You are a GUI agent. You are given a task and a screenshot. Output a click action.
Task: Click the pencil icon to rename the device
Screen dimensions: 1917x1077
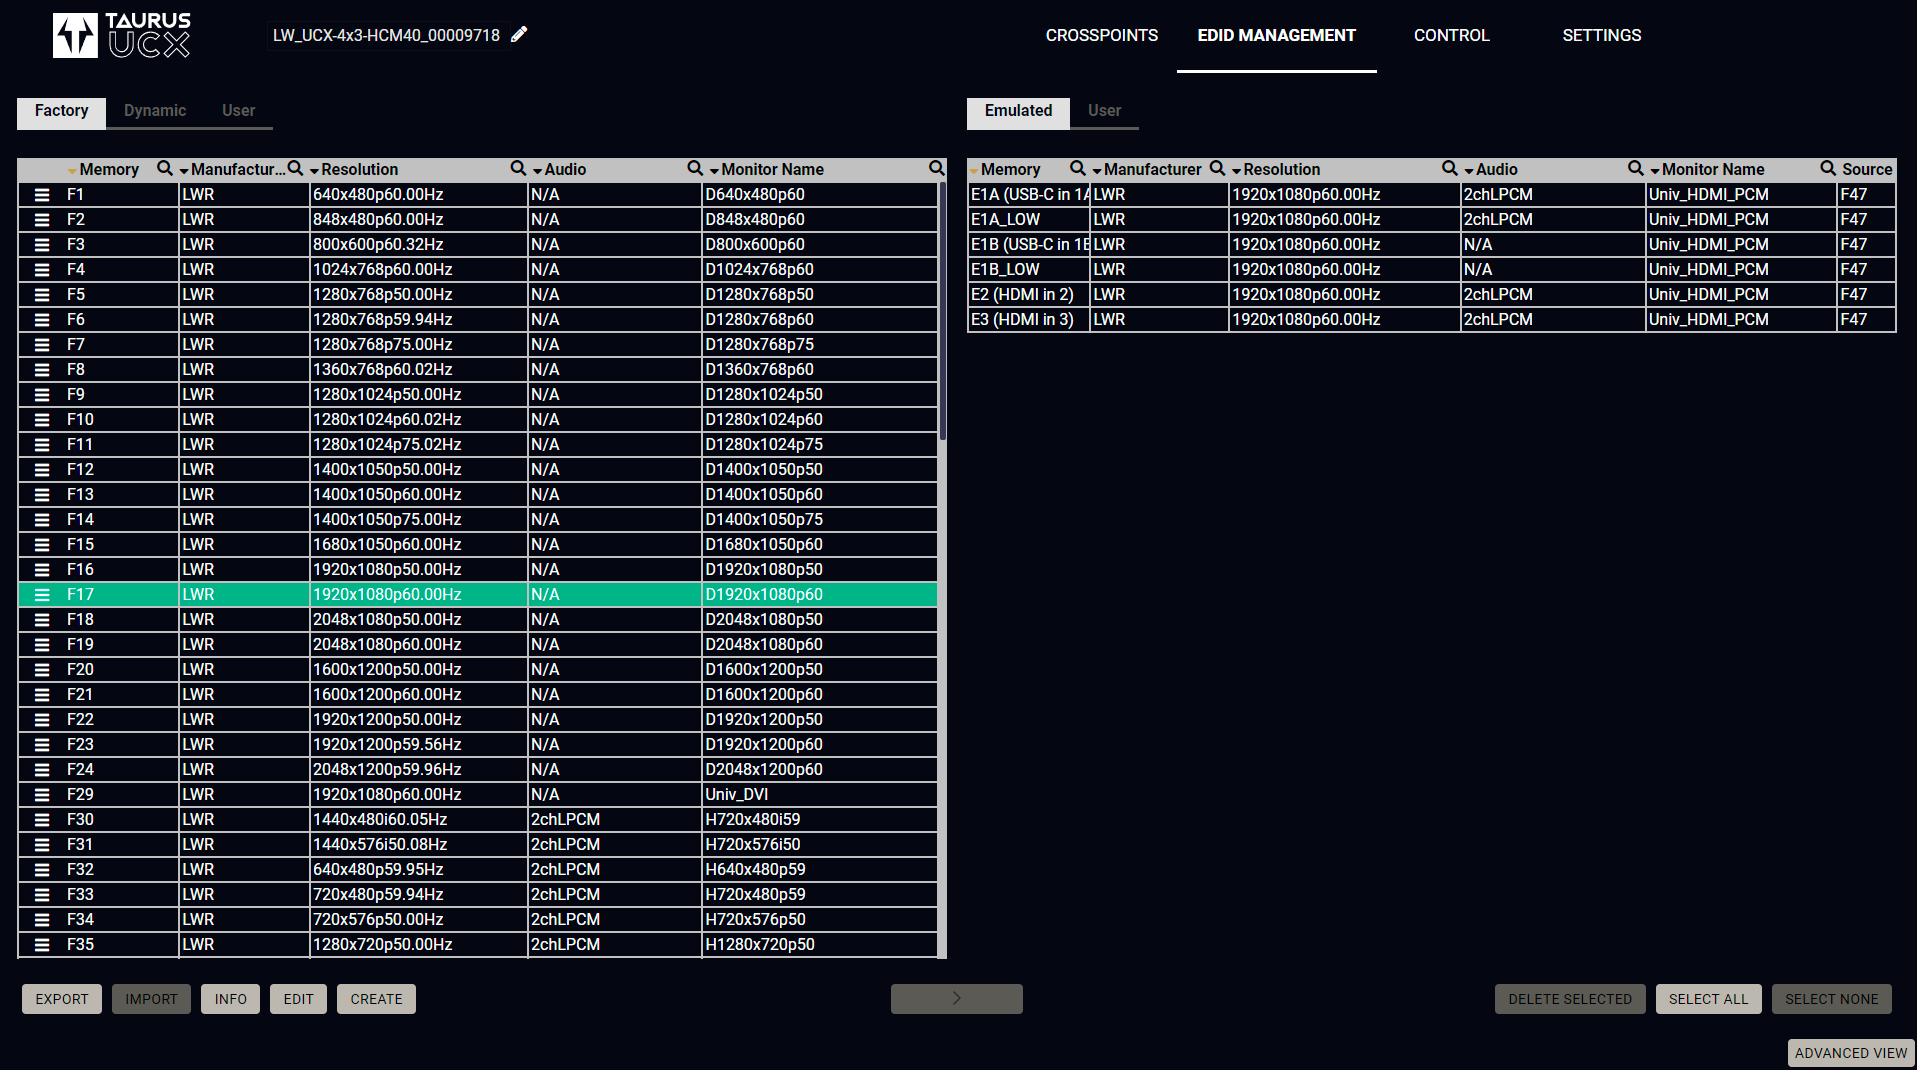tap(519, 35)
